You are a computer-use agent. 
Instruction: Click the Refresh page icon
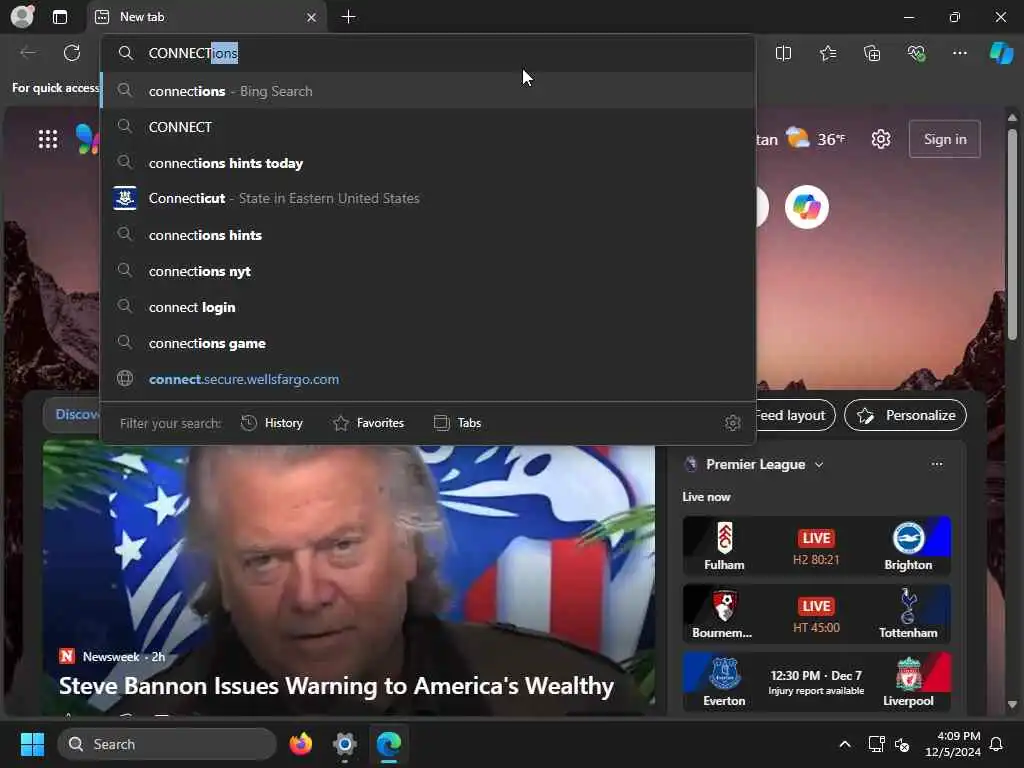72,53
